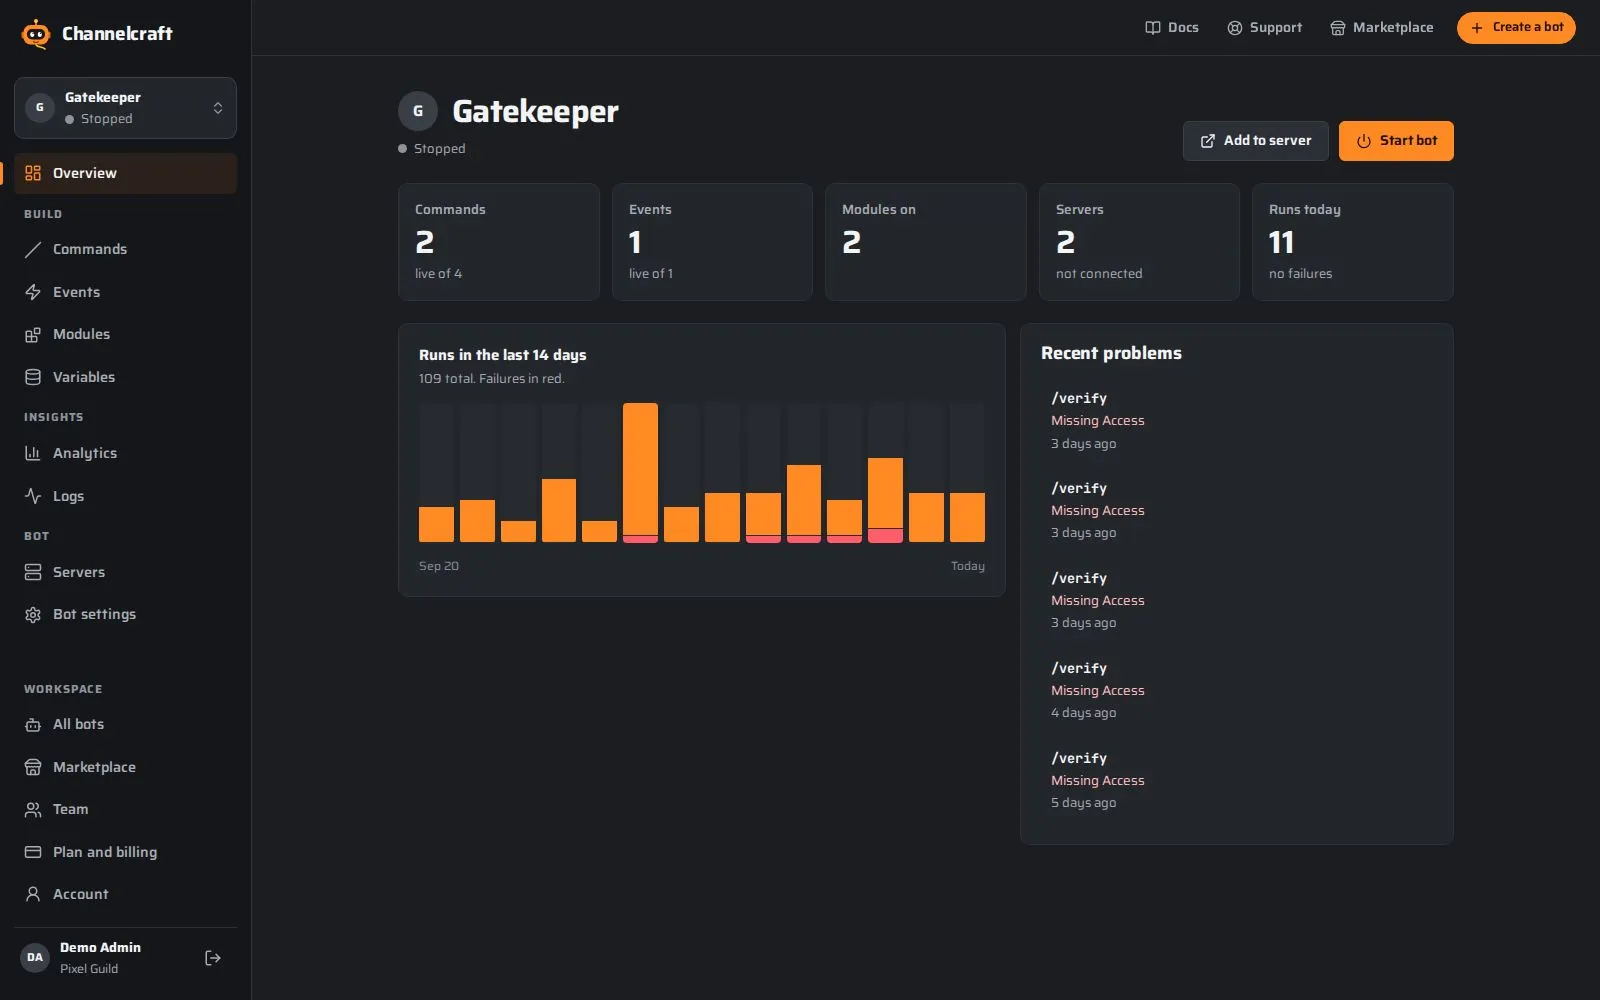Open the Analytics section label
The height and width of the screenshot is (1000, 1600).
tap(85, 453)
